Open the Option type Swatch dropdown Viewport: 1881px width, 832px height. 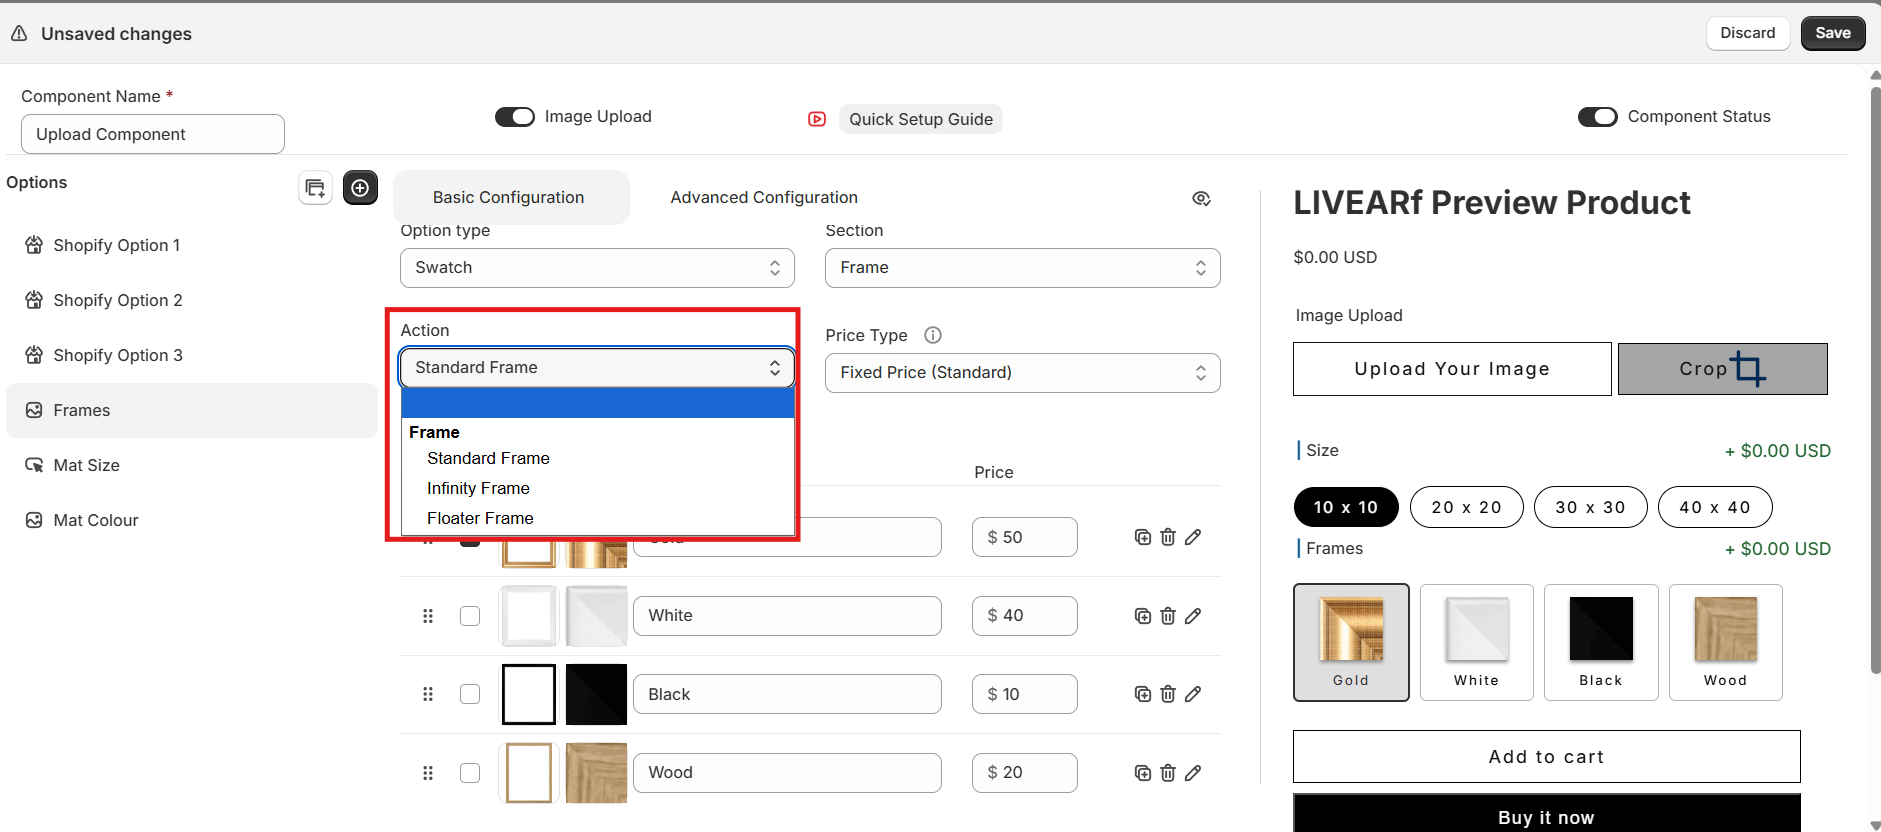click(597, 268)
